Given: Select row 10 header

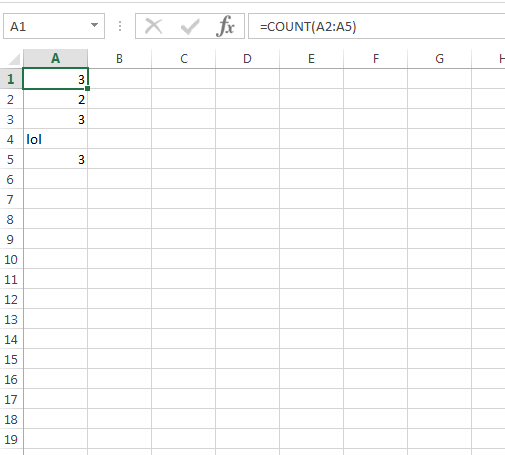Looking at the screenshot, I should click(11, 259).
